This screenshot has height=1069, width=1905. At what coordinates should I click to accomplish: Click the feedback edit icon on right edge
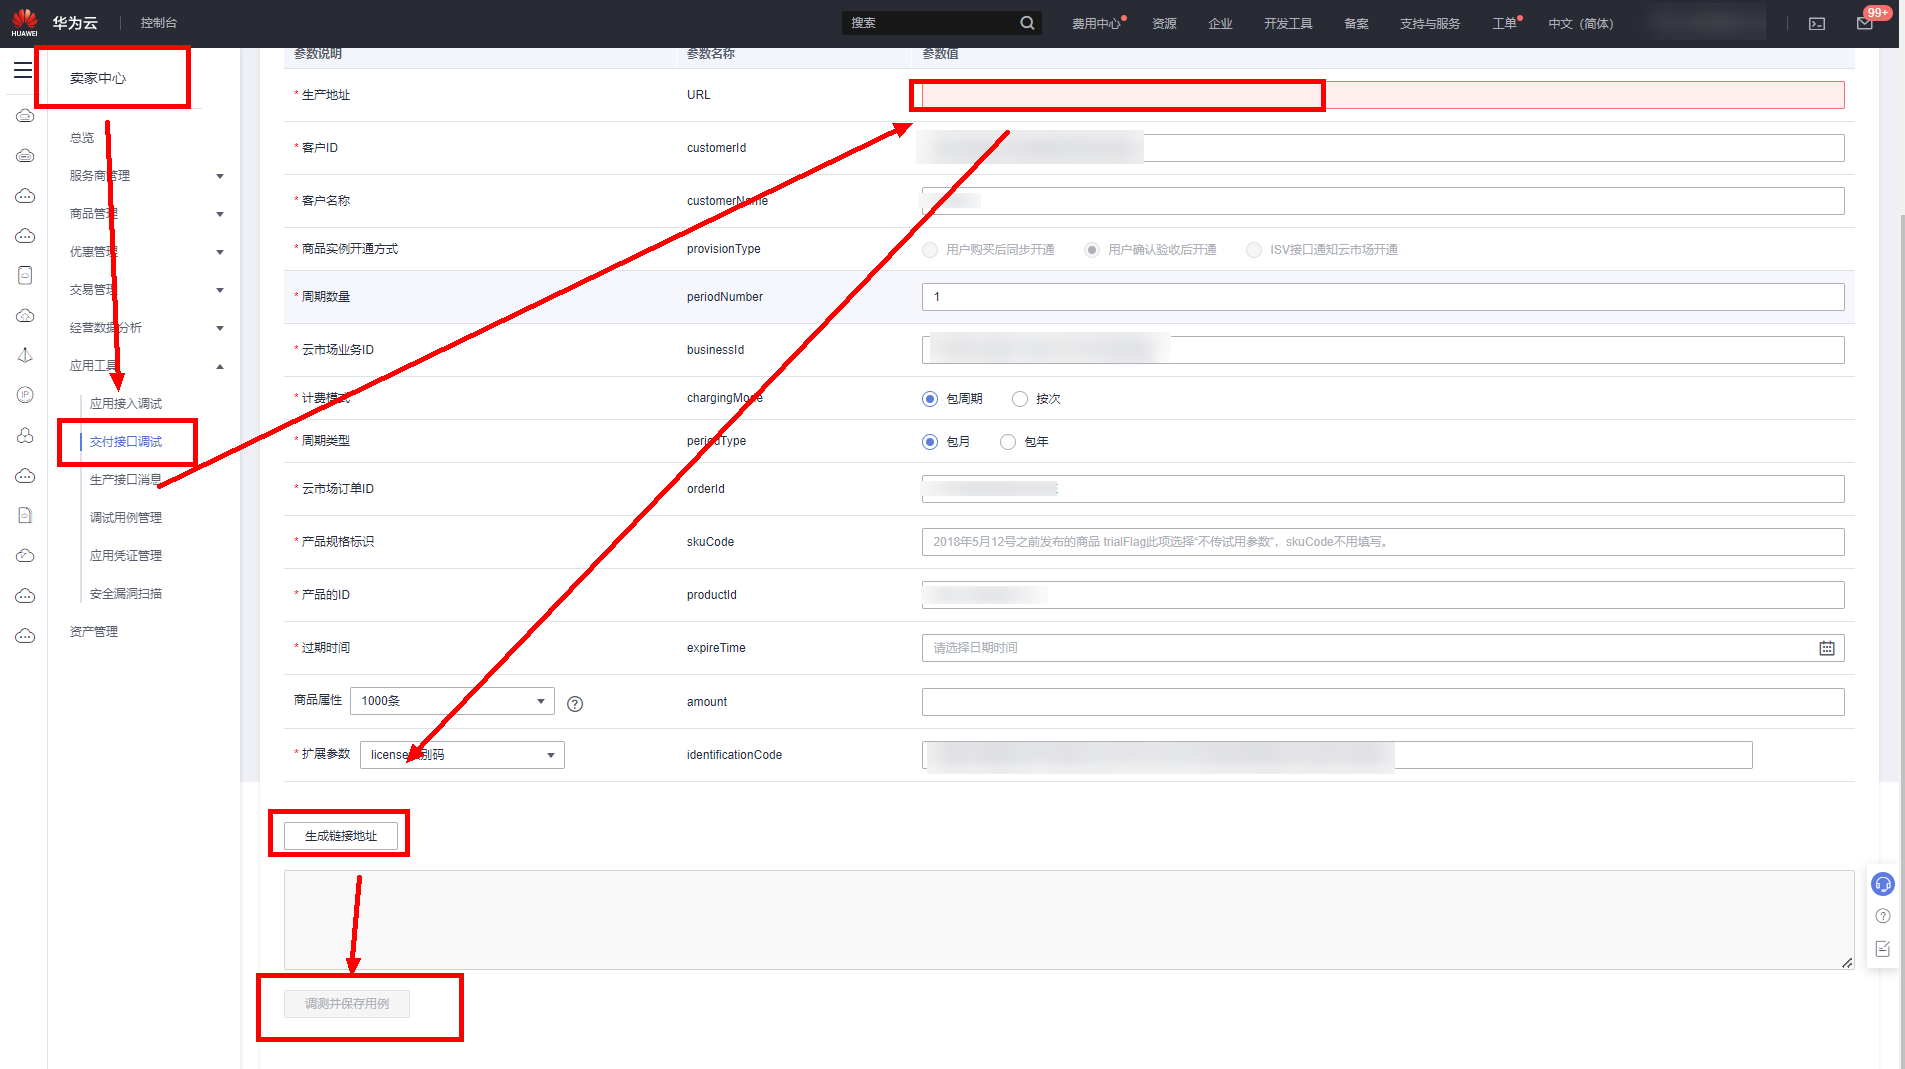pos(1883,949)
